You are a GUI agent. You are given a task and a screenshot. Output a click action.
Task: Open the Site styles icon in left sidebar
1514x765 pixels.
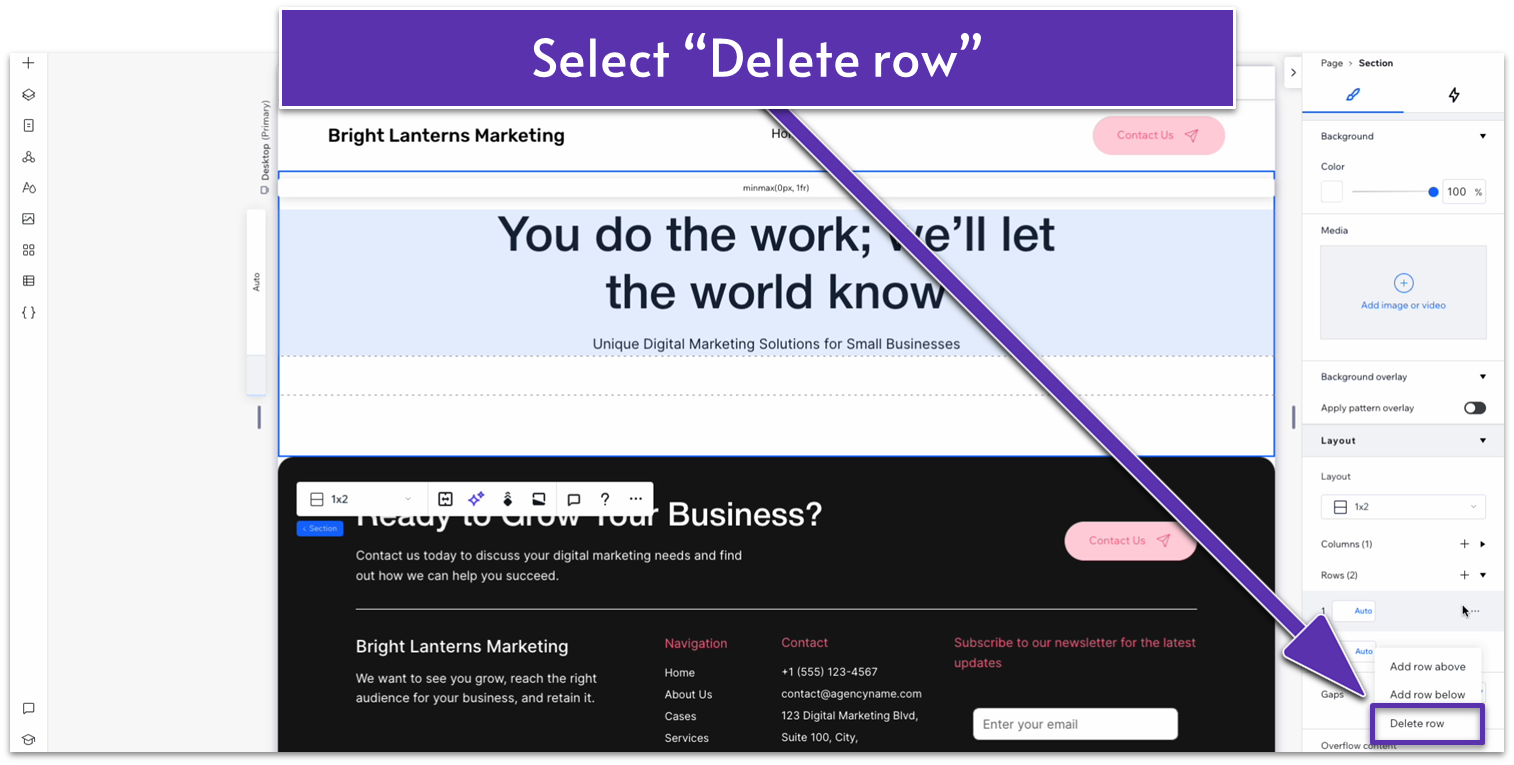[28, 188]
